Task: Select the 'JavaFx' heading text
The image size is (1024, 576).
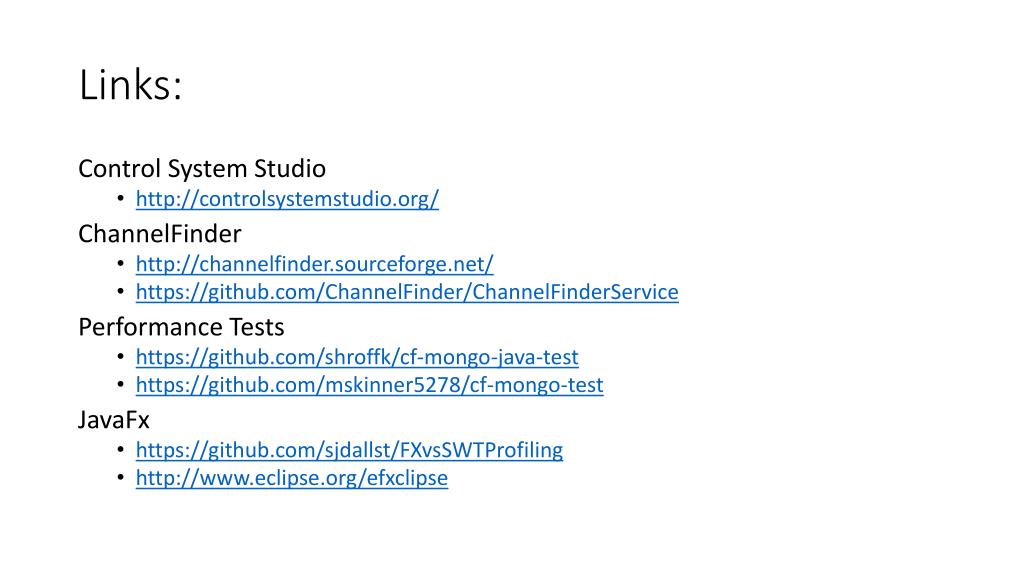Action: pyautogui.click(x=114, y=419)
